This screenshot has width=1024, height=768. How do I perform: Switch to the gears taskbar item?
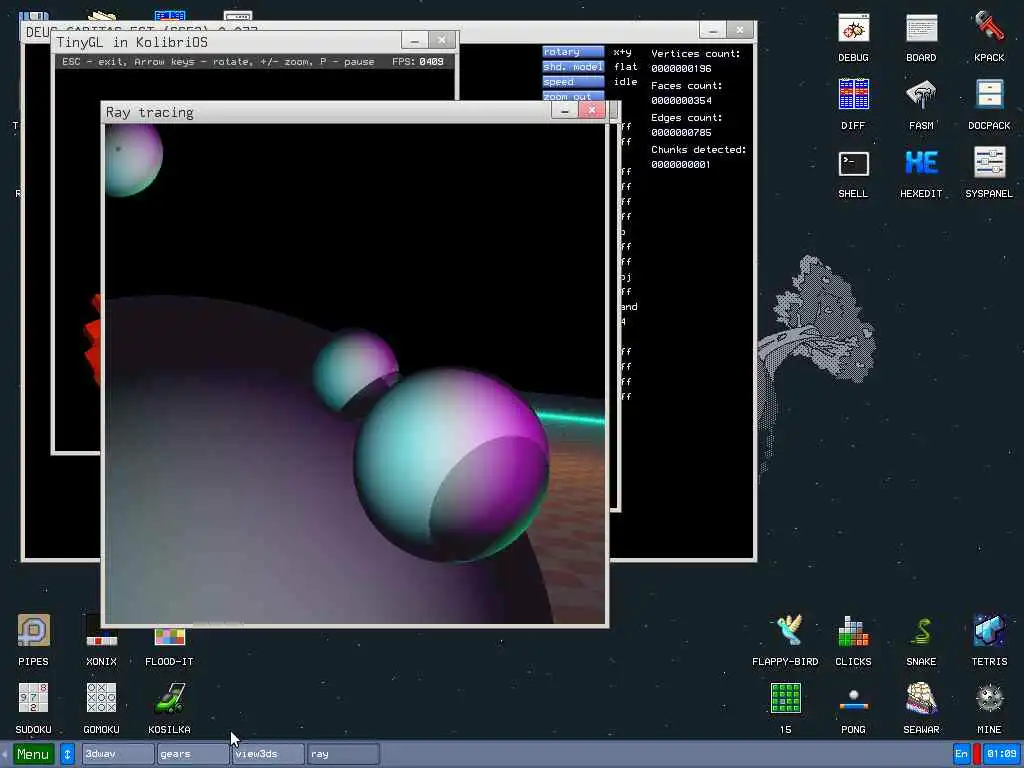pyautogui.click(x=193, y=754)
